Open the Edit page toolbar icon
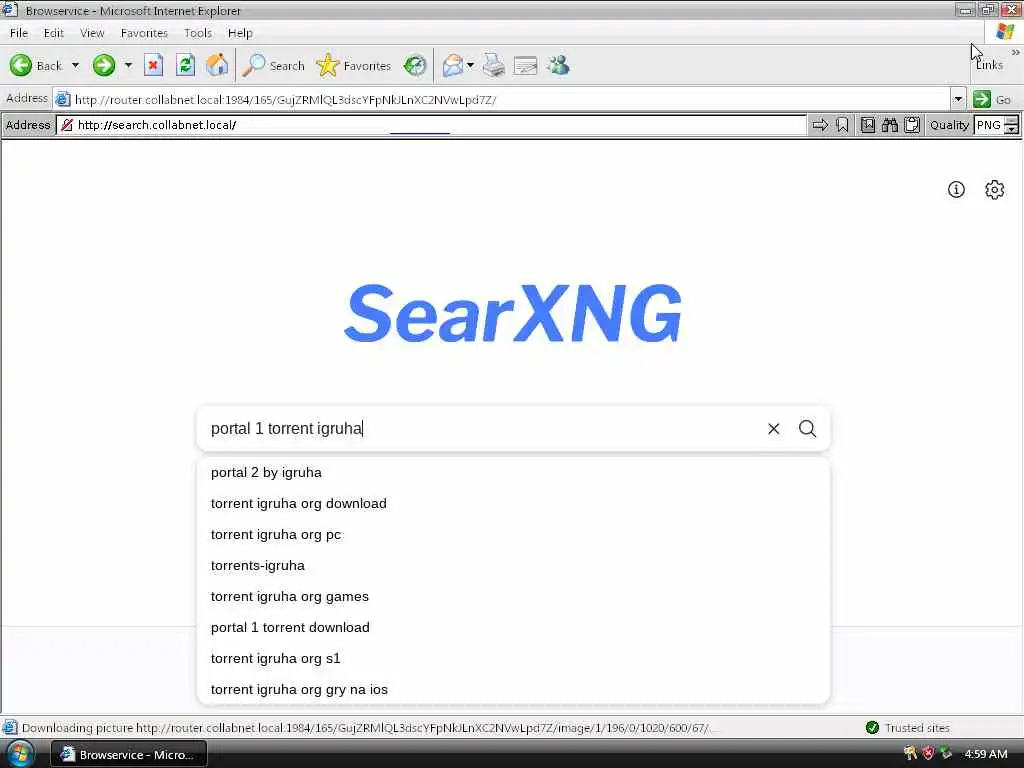Image resolution: width=1024 pixels, height=768 pixels. 525,65
